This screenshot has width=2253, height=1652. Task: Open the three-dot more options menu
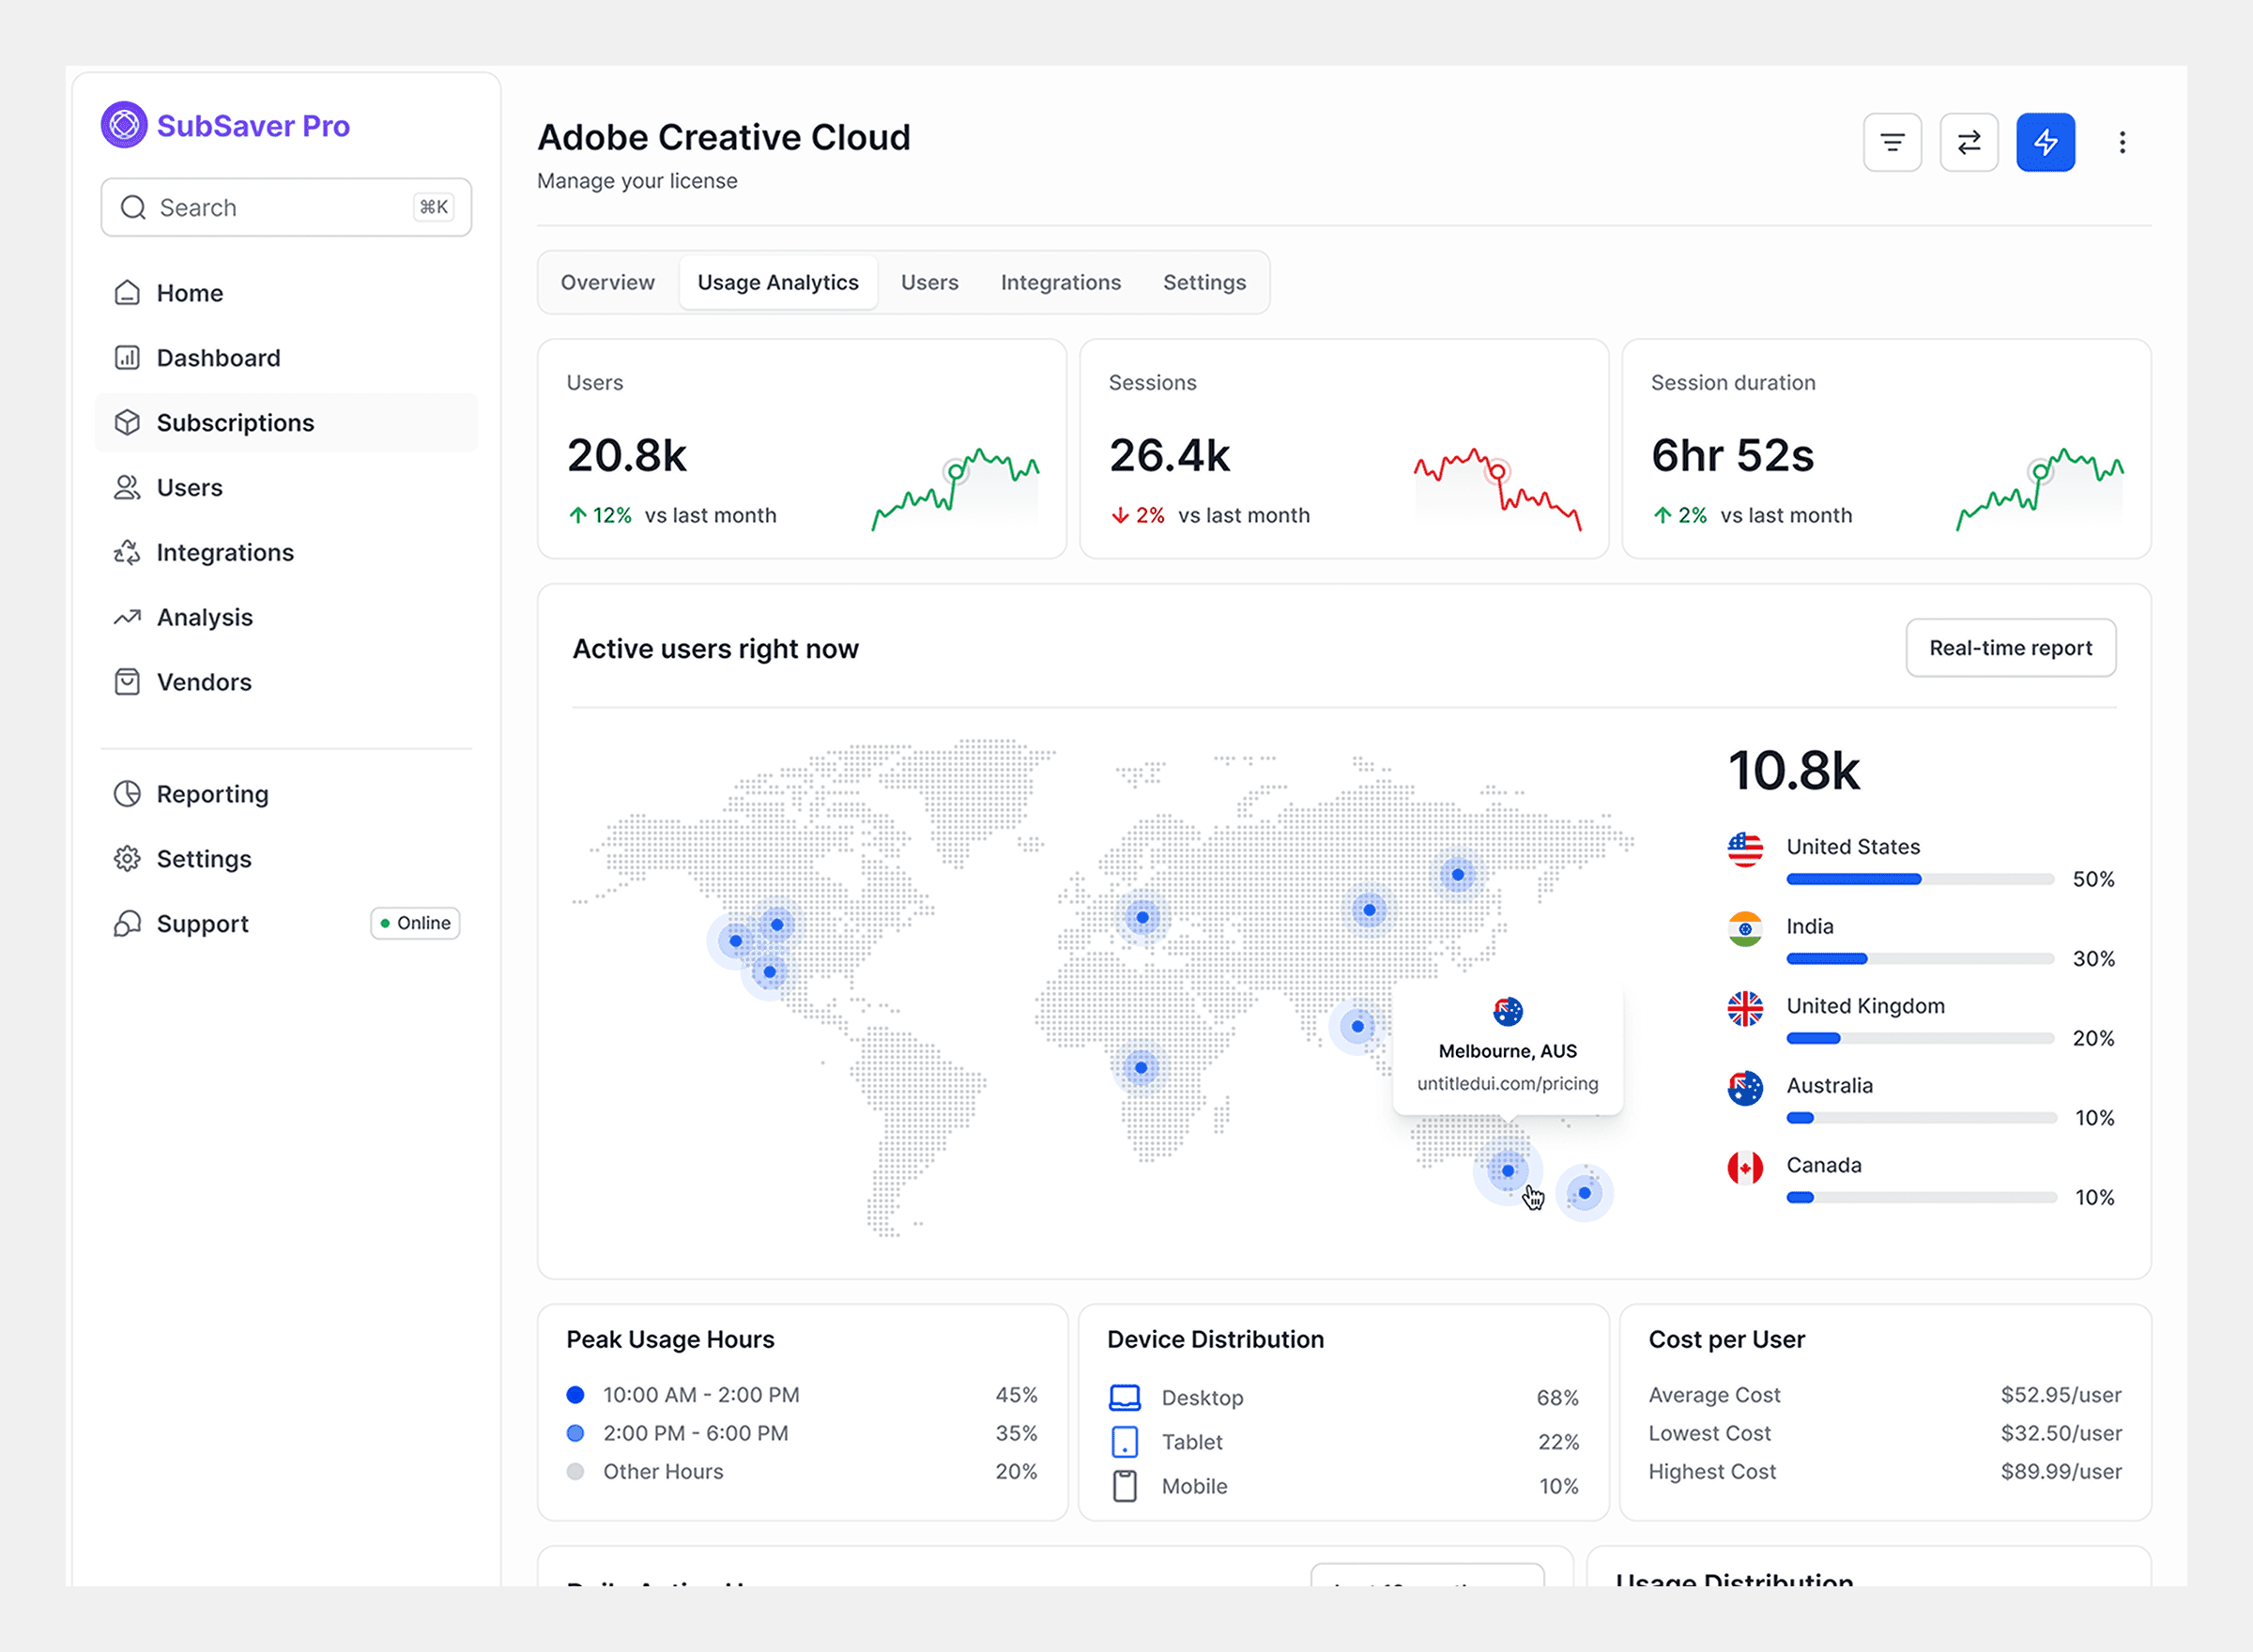(2122, 142)
